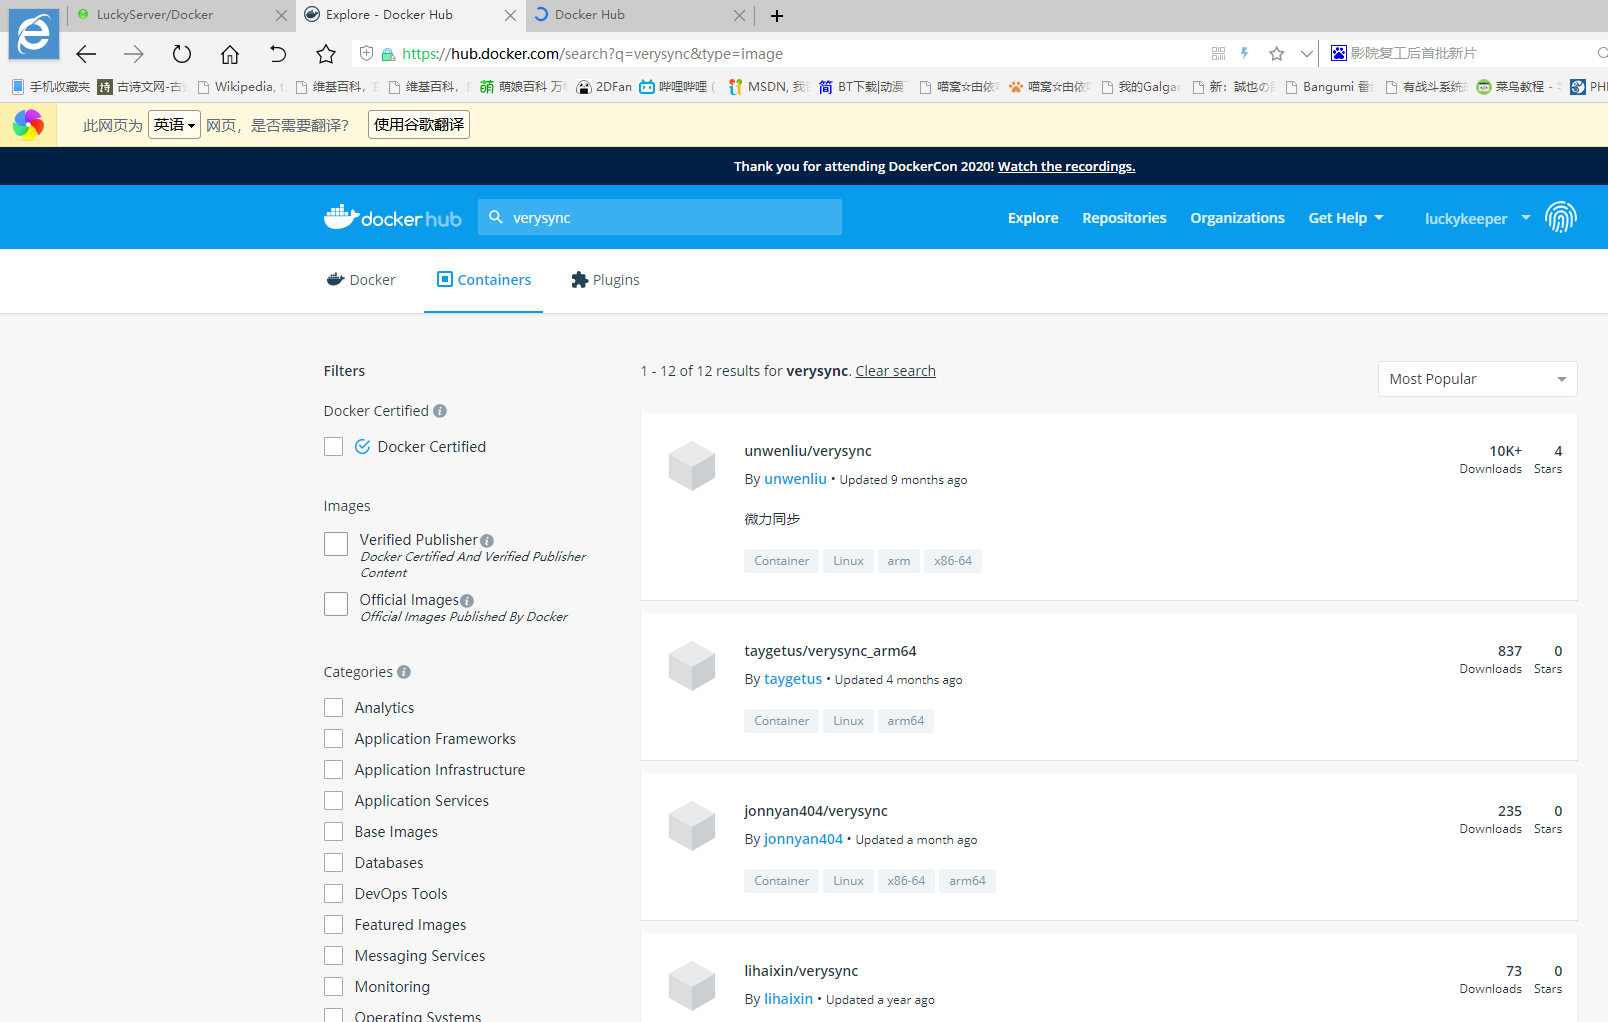Open the luckykeeper account dropdown
The height and width of the screenshot is (1022, 1608).
click(x=1476, y=218)
